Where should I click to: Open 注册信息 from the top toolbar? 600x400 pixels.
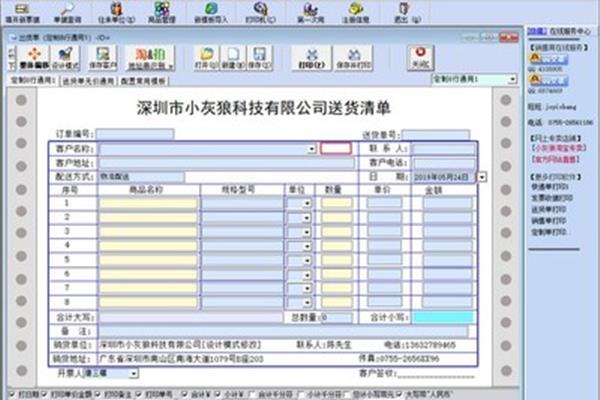[x=355, y=12]
